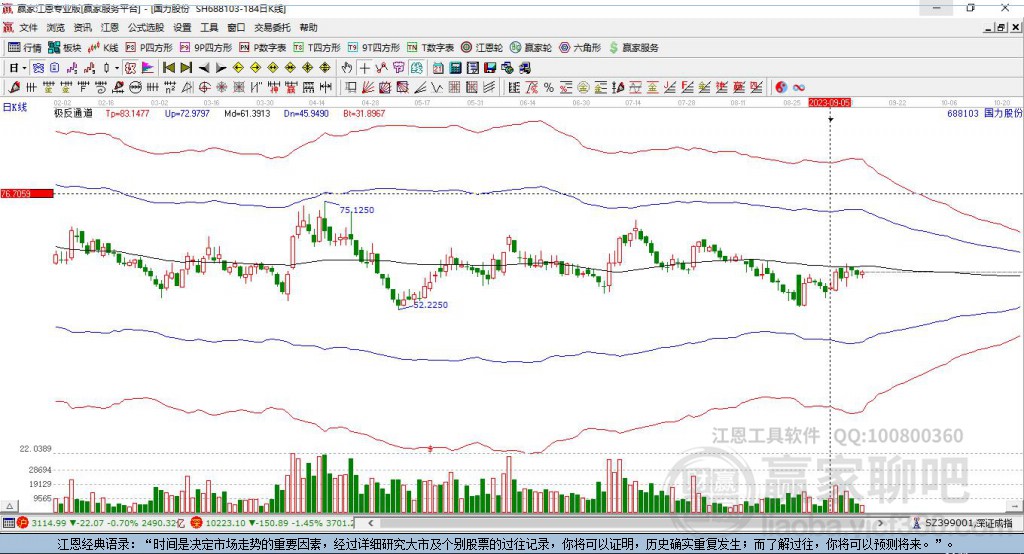Select the hand pan tool
The width and height of the screenshot is (1024, 554).
coord(347,68)
